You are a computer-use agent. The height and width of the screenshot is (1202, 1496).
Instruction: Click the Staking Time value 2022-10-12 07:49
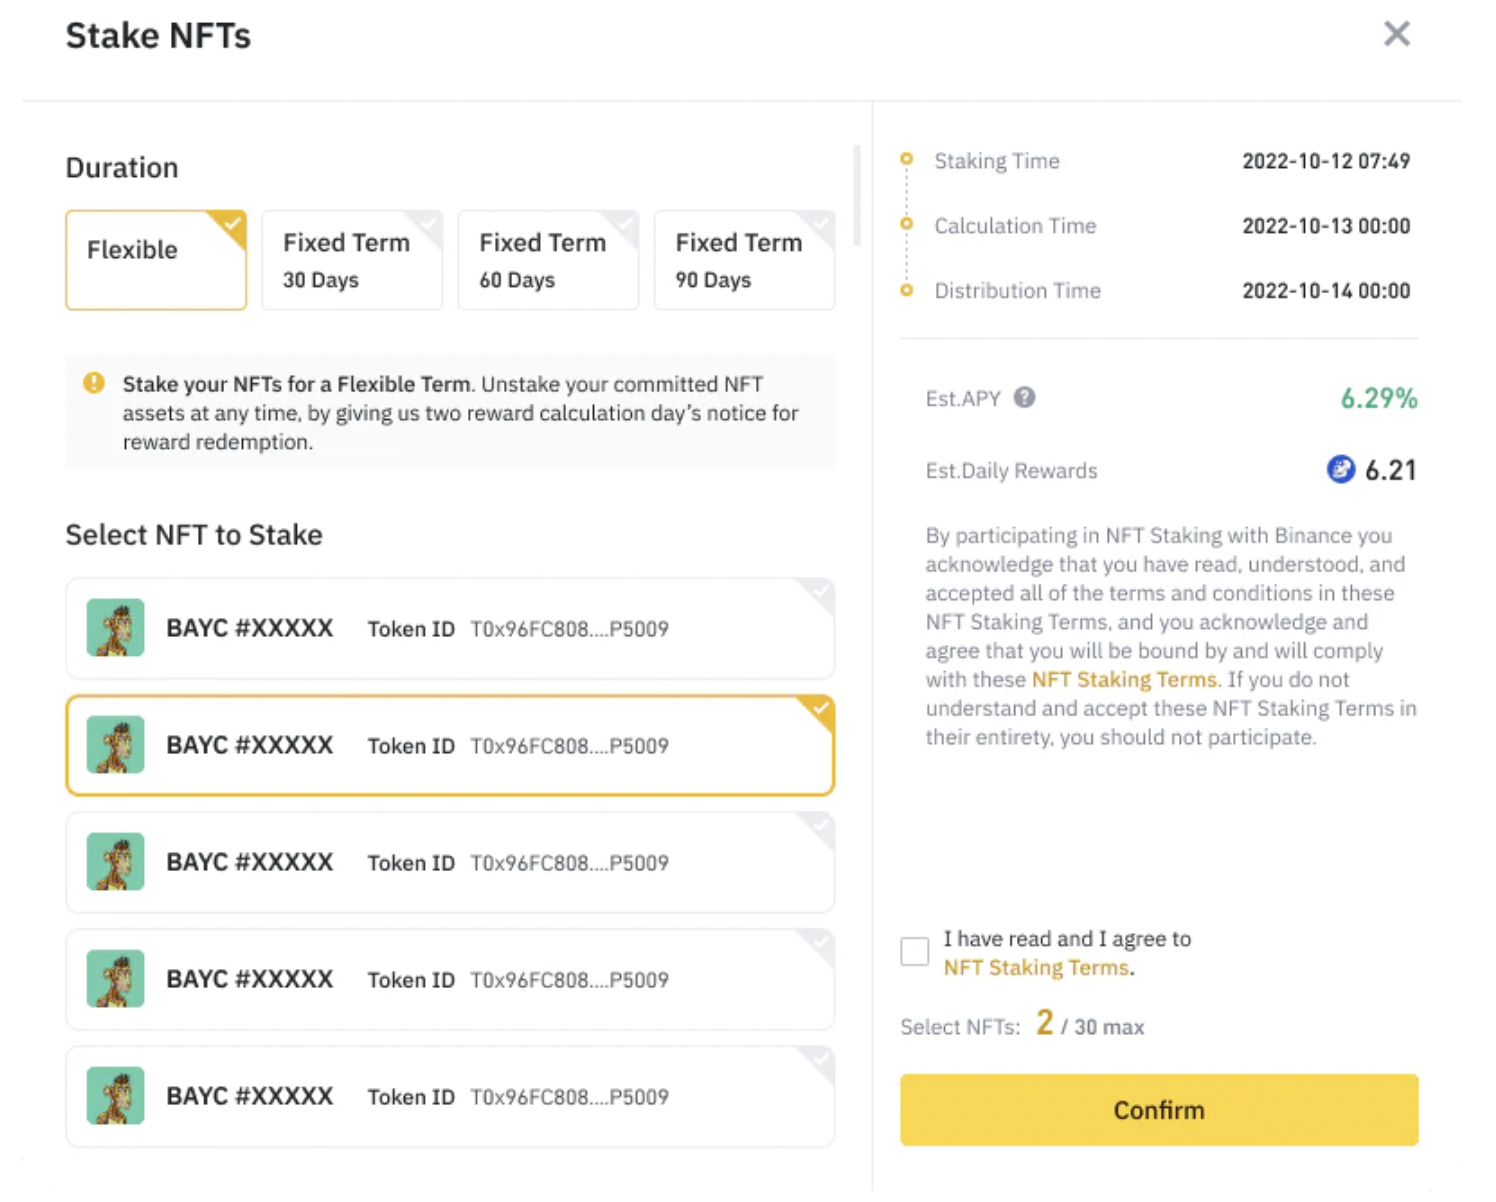coord(1326,161)
